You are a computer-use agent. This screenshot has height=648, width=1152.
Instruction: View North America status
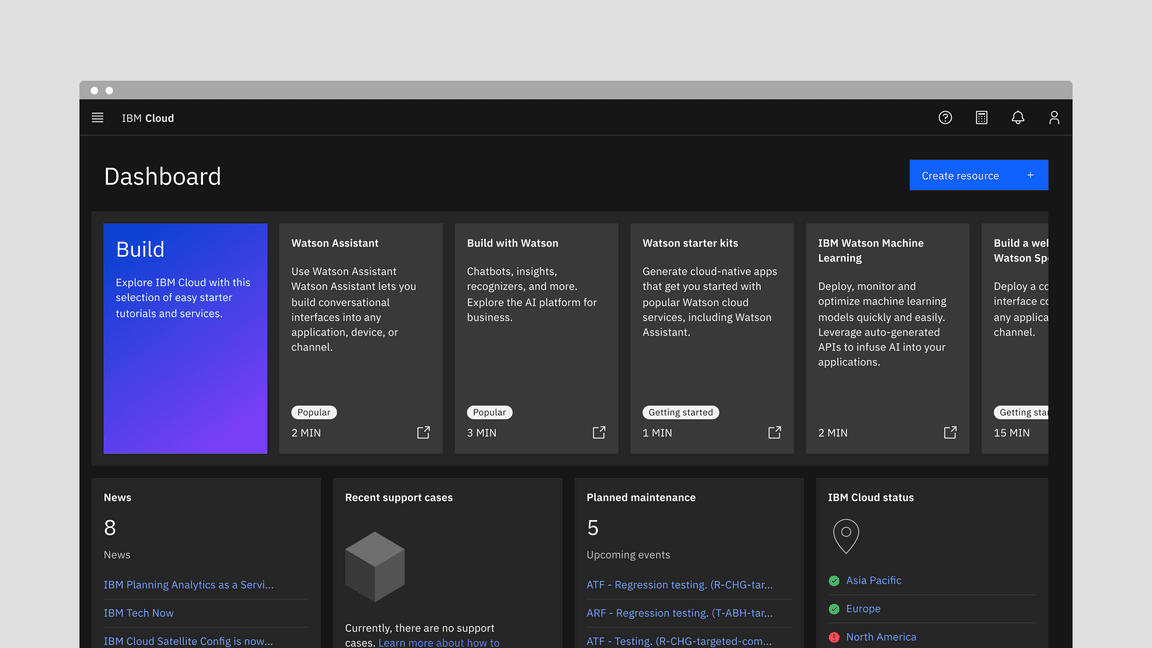tap(880, 637)
